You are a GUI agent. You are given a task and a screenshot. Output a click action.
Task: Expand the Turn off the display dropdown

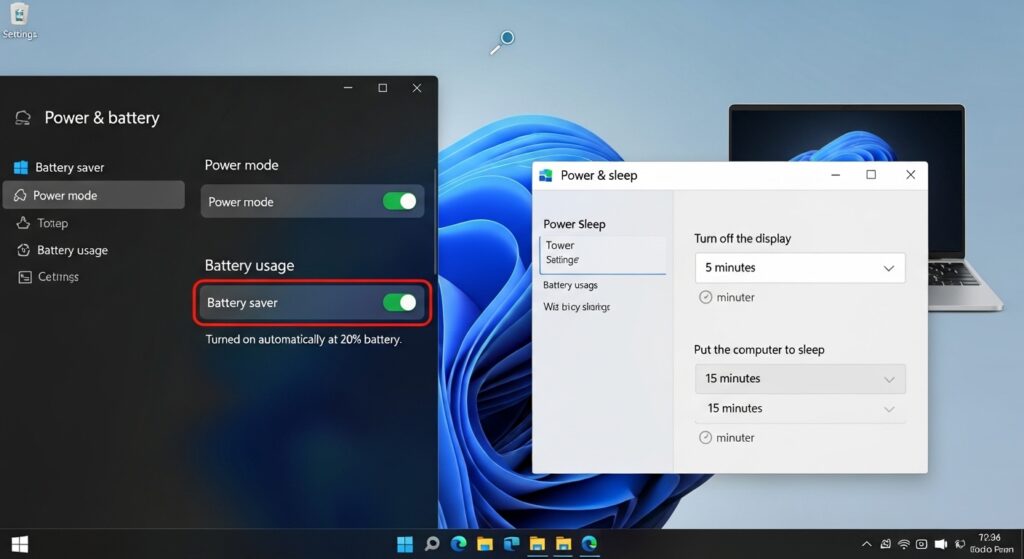[800, 268]
